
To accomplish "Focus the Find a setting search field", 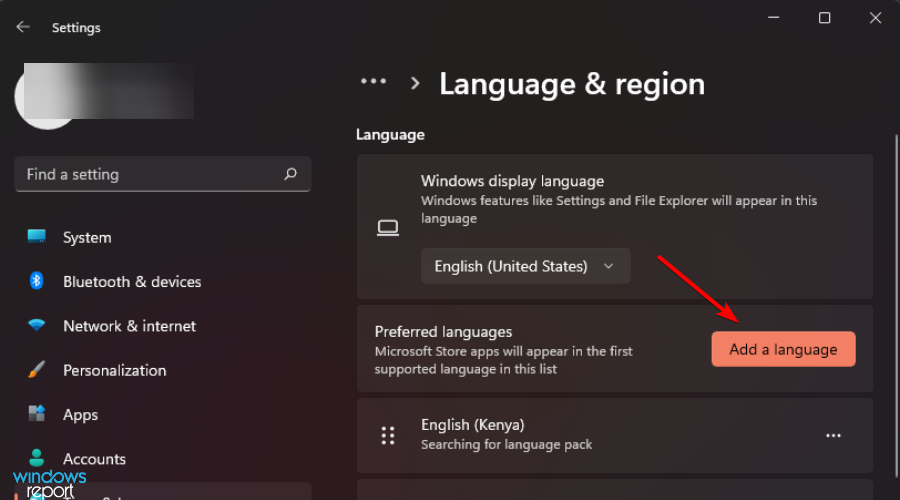I will [x=150, y=174].
